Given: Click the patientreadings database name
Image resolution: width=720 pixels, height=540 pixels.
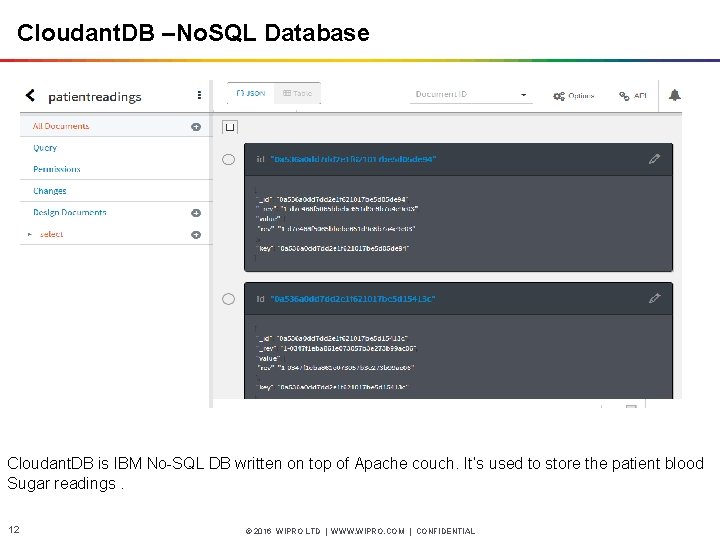Looking at the screenshot, I should [x=95, y=96].
